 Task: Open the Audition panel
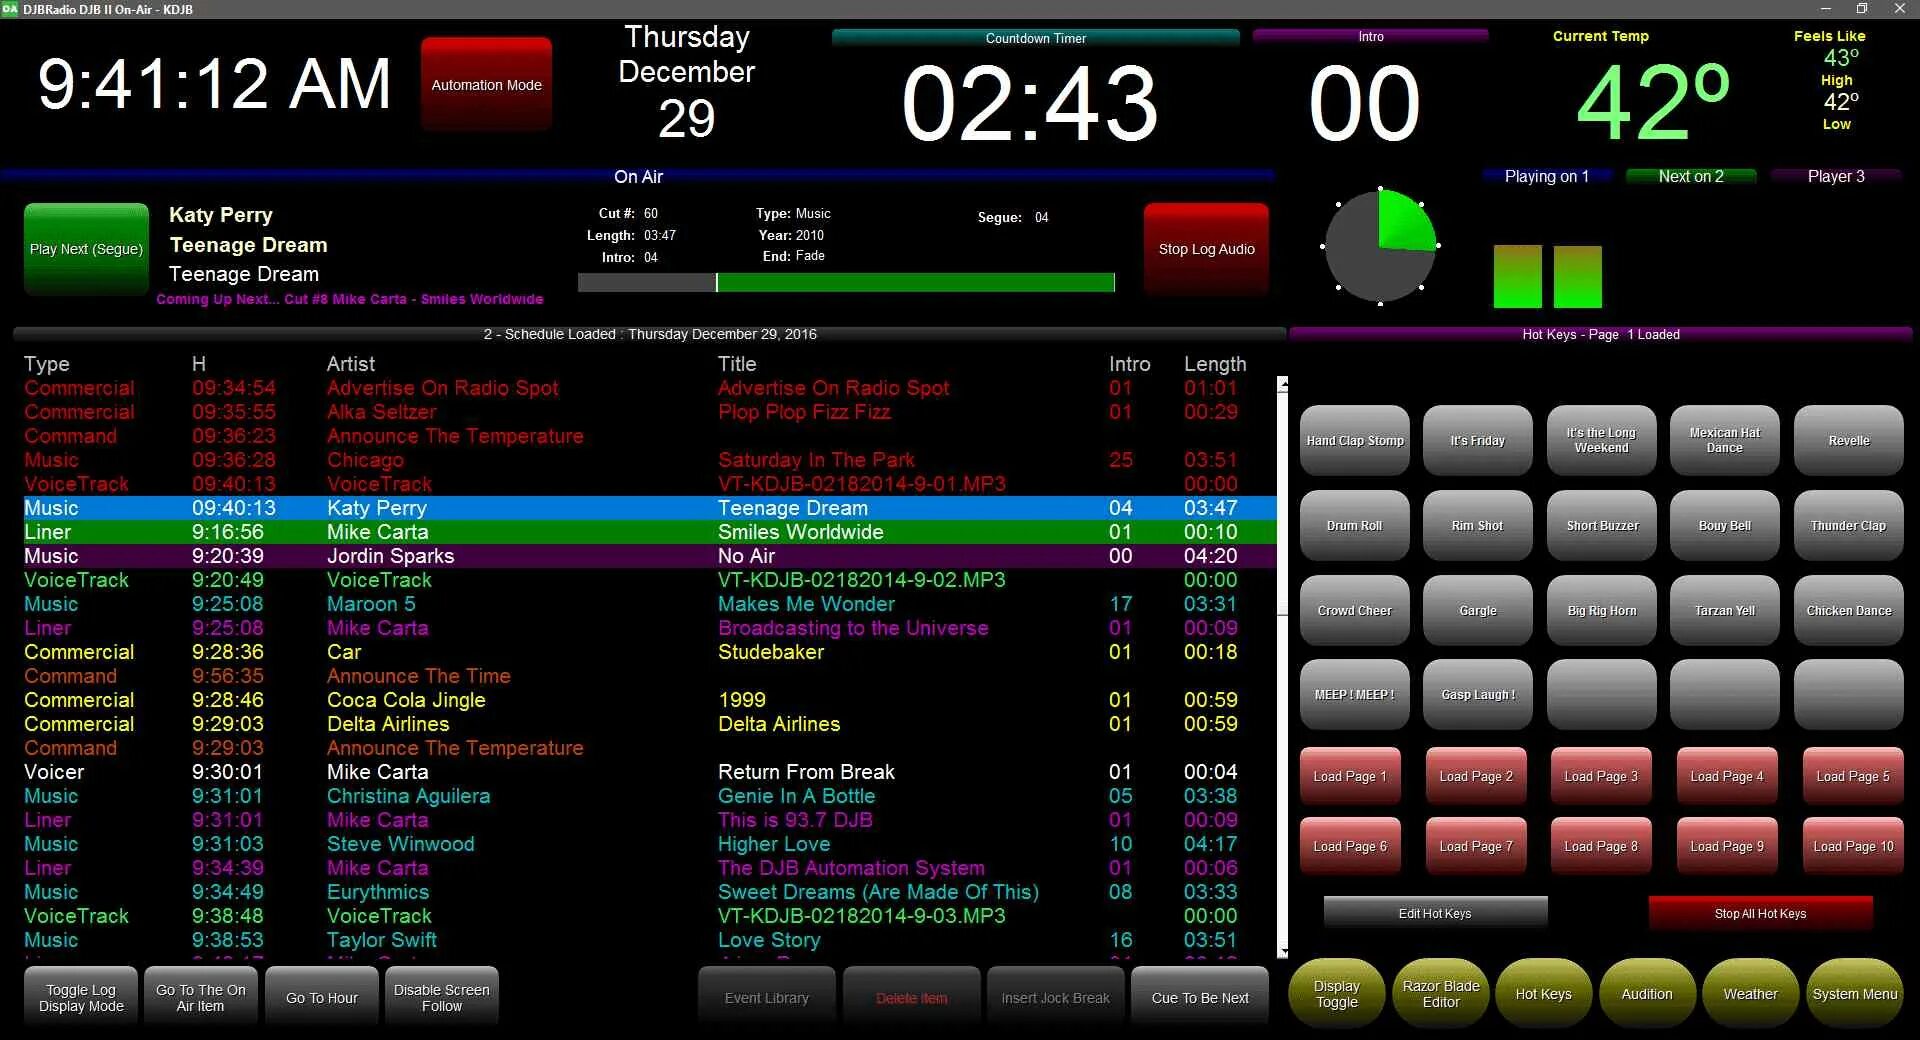tap(1646, 993)
